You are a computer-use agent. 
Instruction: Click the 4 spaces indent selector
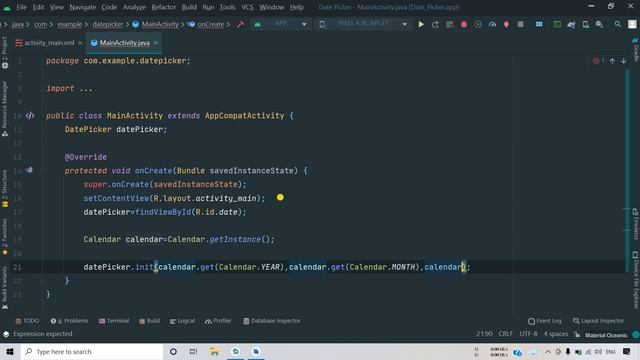[556, 334]
